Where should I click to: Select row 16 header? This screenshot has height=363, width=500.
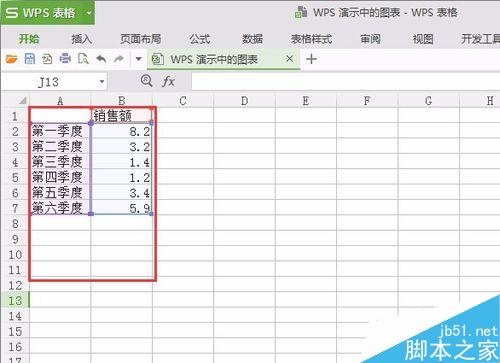click(15, 347)
